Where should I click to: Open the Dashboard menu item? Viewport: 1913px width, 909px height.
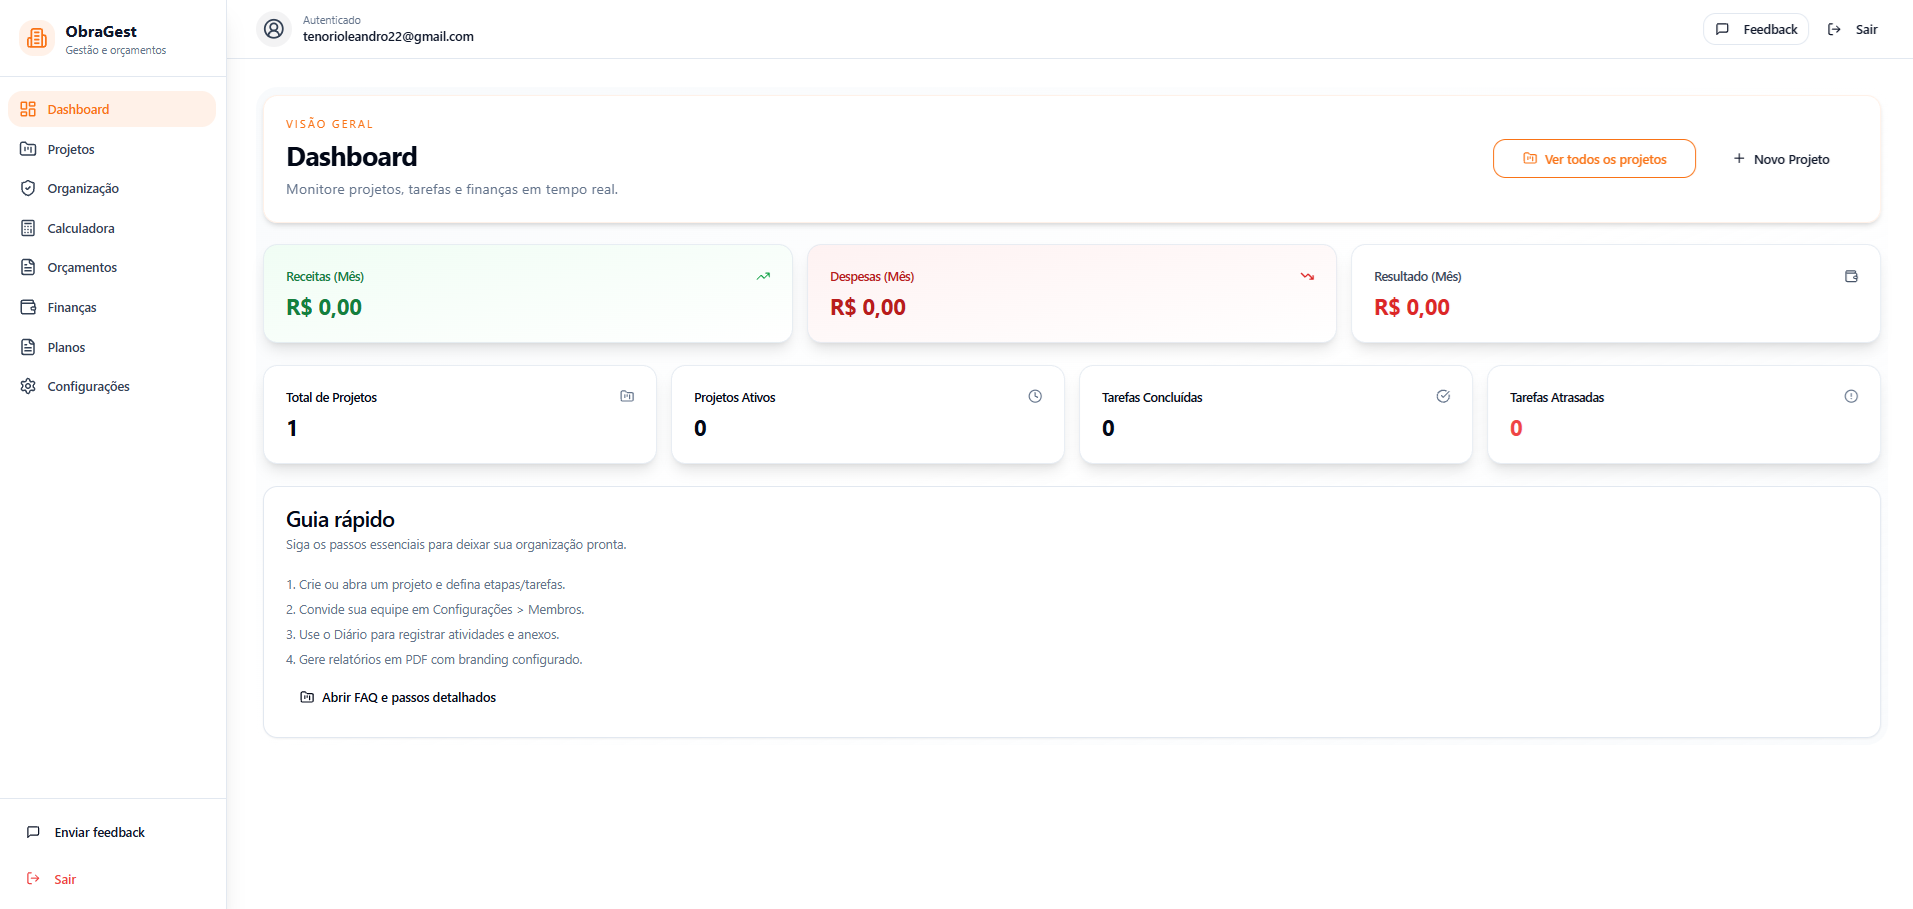pyautogui.click(x=112, y=109)
